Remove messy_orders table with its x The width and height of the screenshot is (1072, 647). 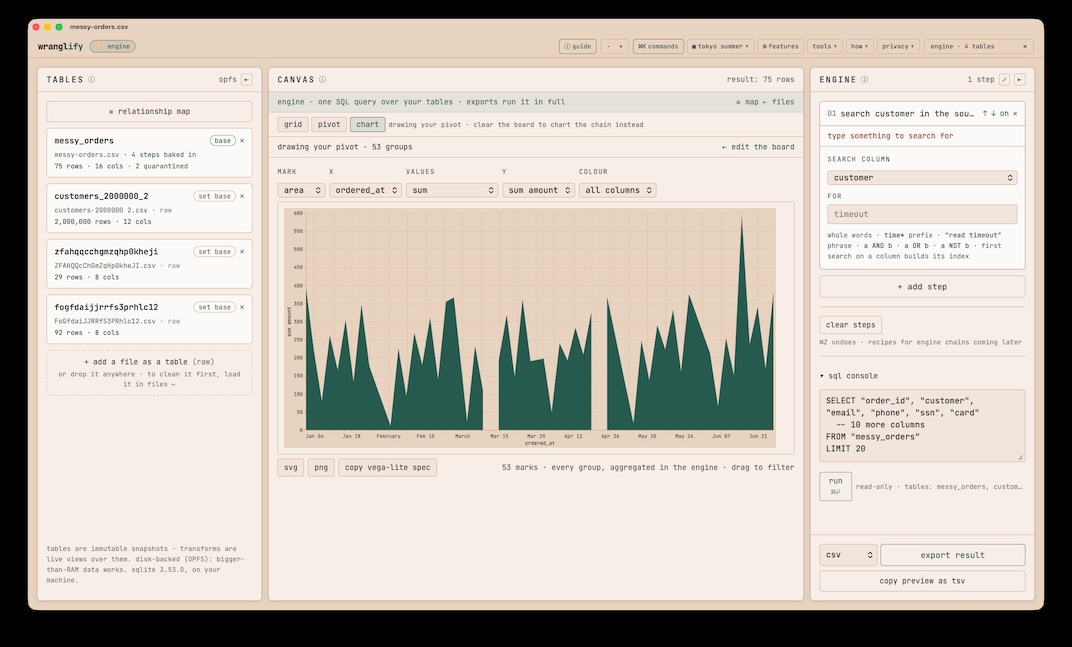coord(242,140)
